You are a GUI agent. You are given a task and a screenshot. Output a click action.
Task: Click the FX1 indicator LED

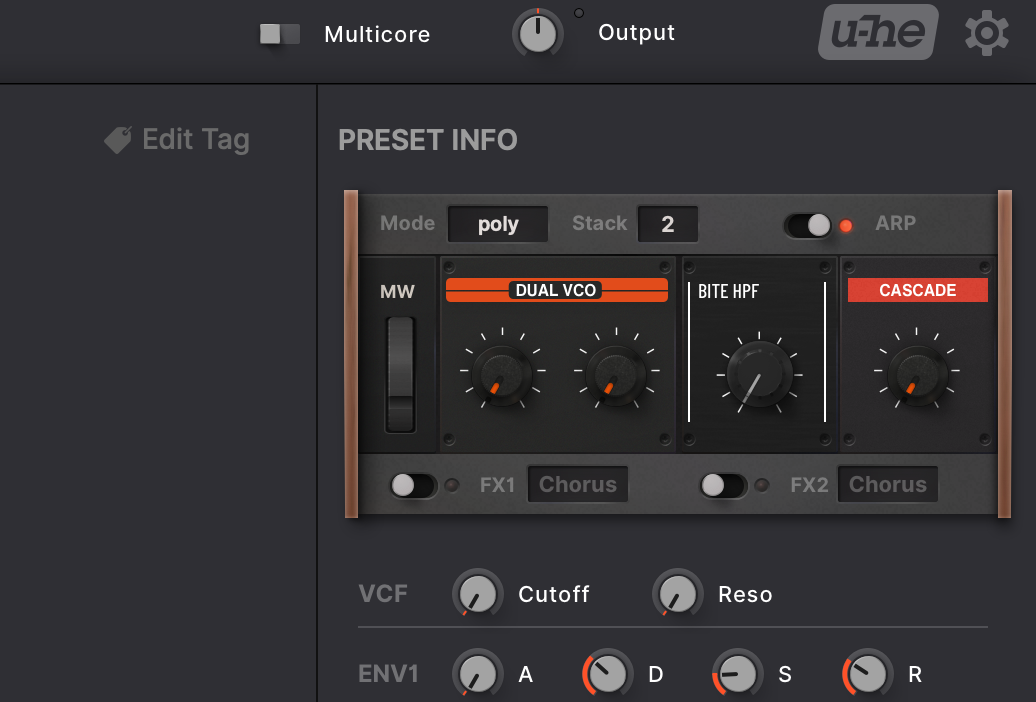[x=452, y=485]
